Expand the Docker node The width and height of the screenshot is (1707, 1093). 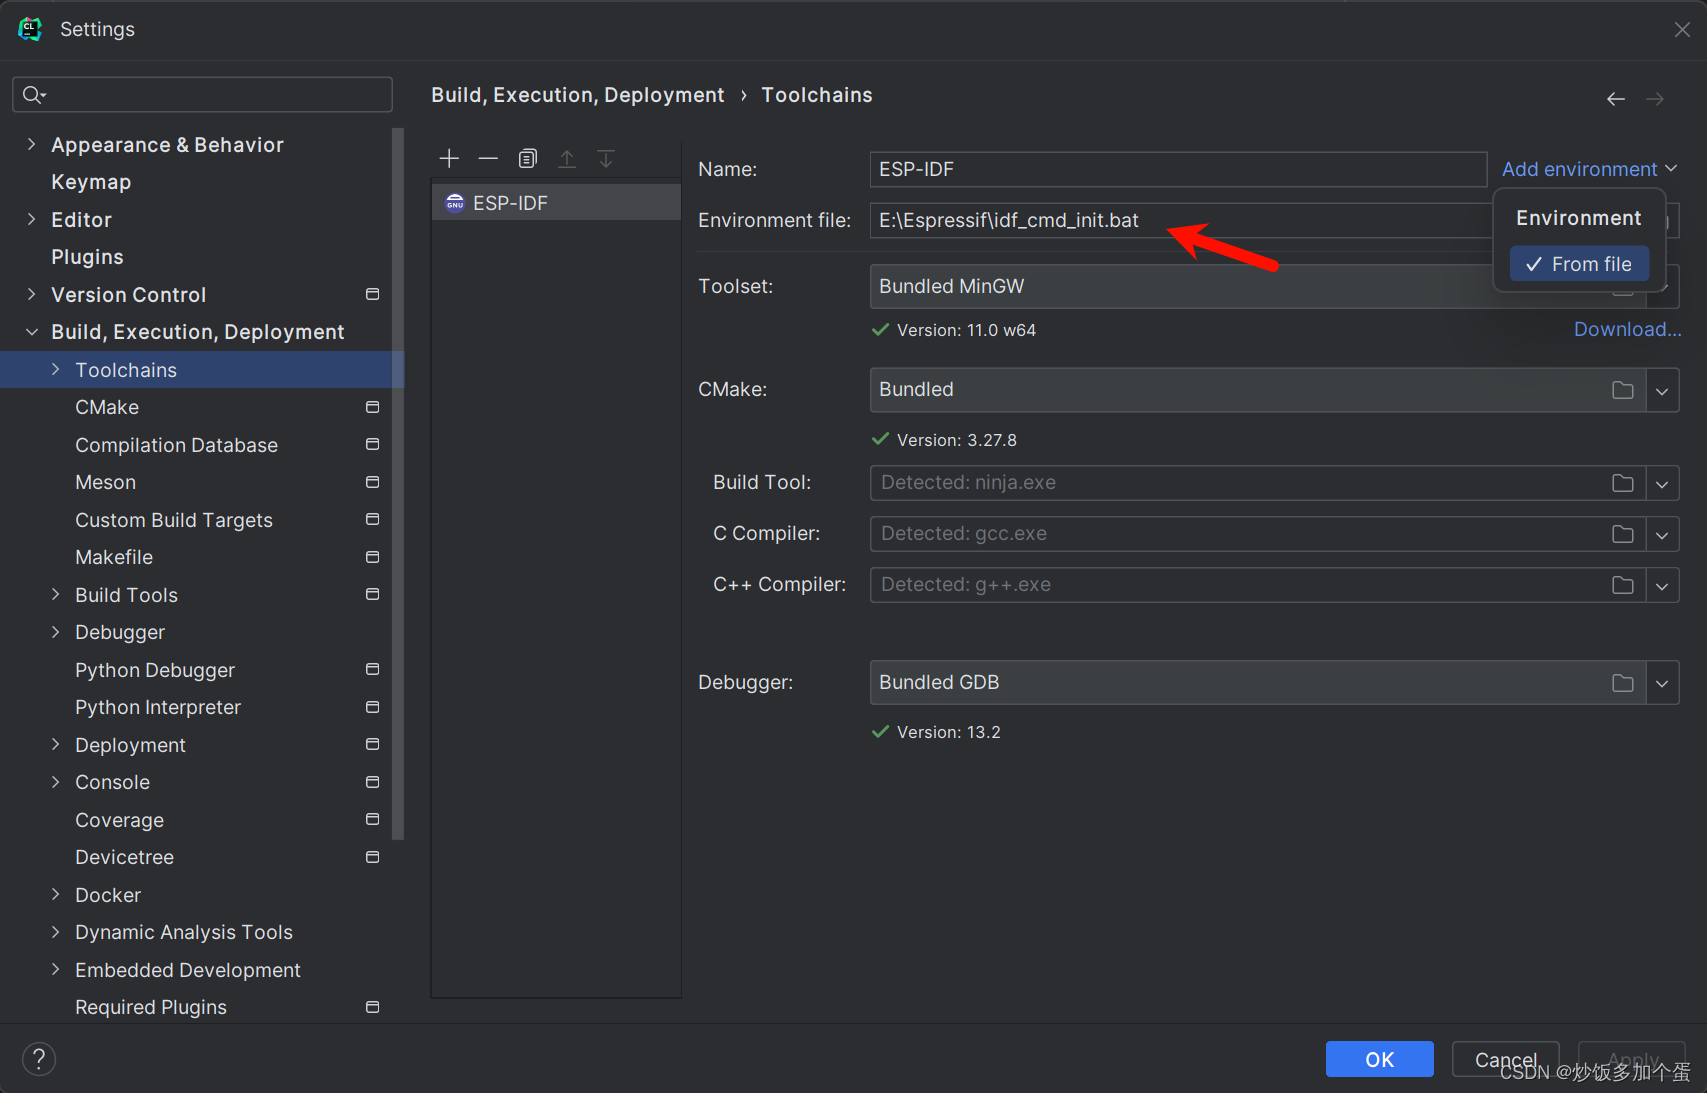point(55,894)
